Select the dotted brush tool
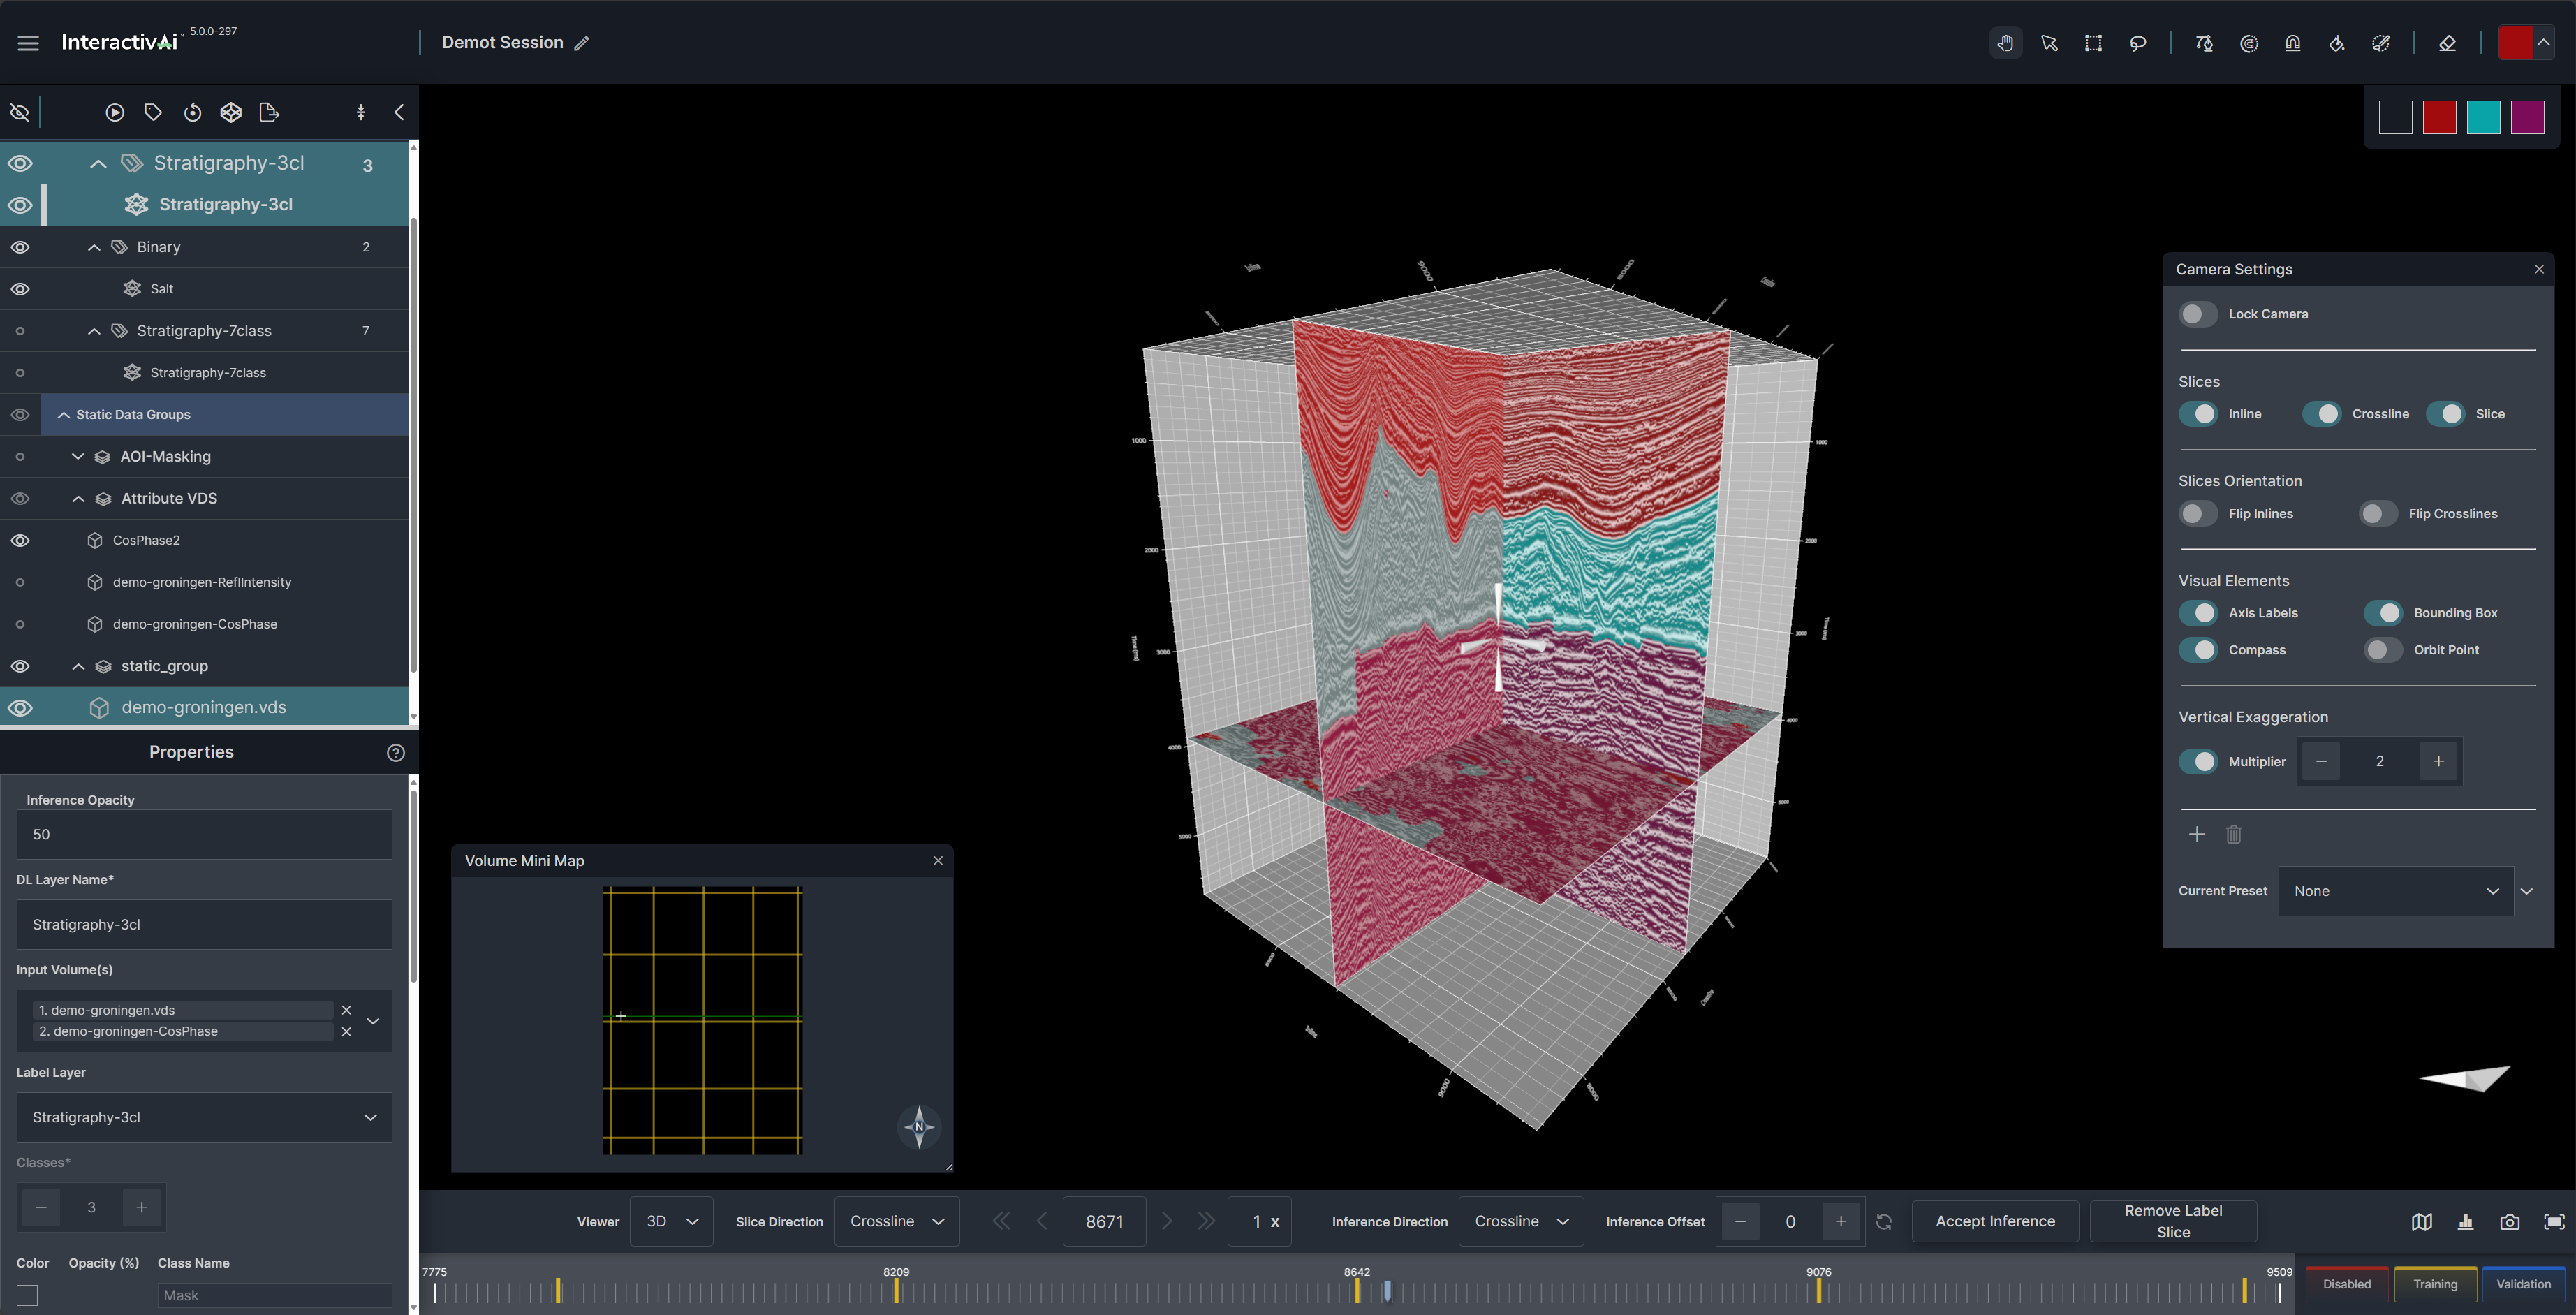This screenshot has width=2576, height=1315. pyautogui.click(x=2381, y=43)
